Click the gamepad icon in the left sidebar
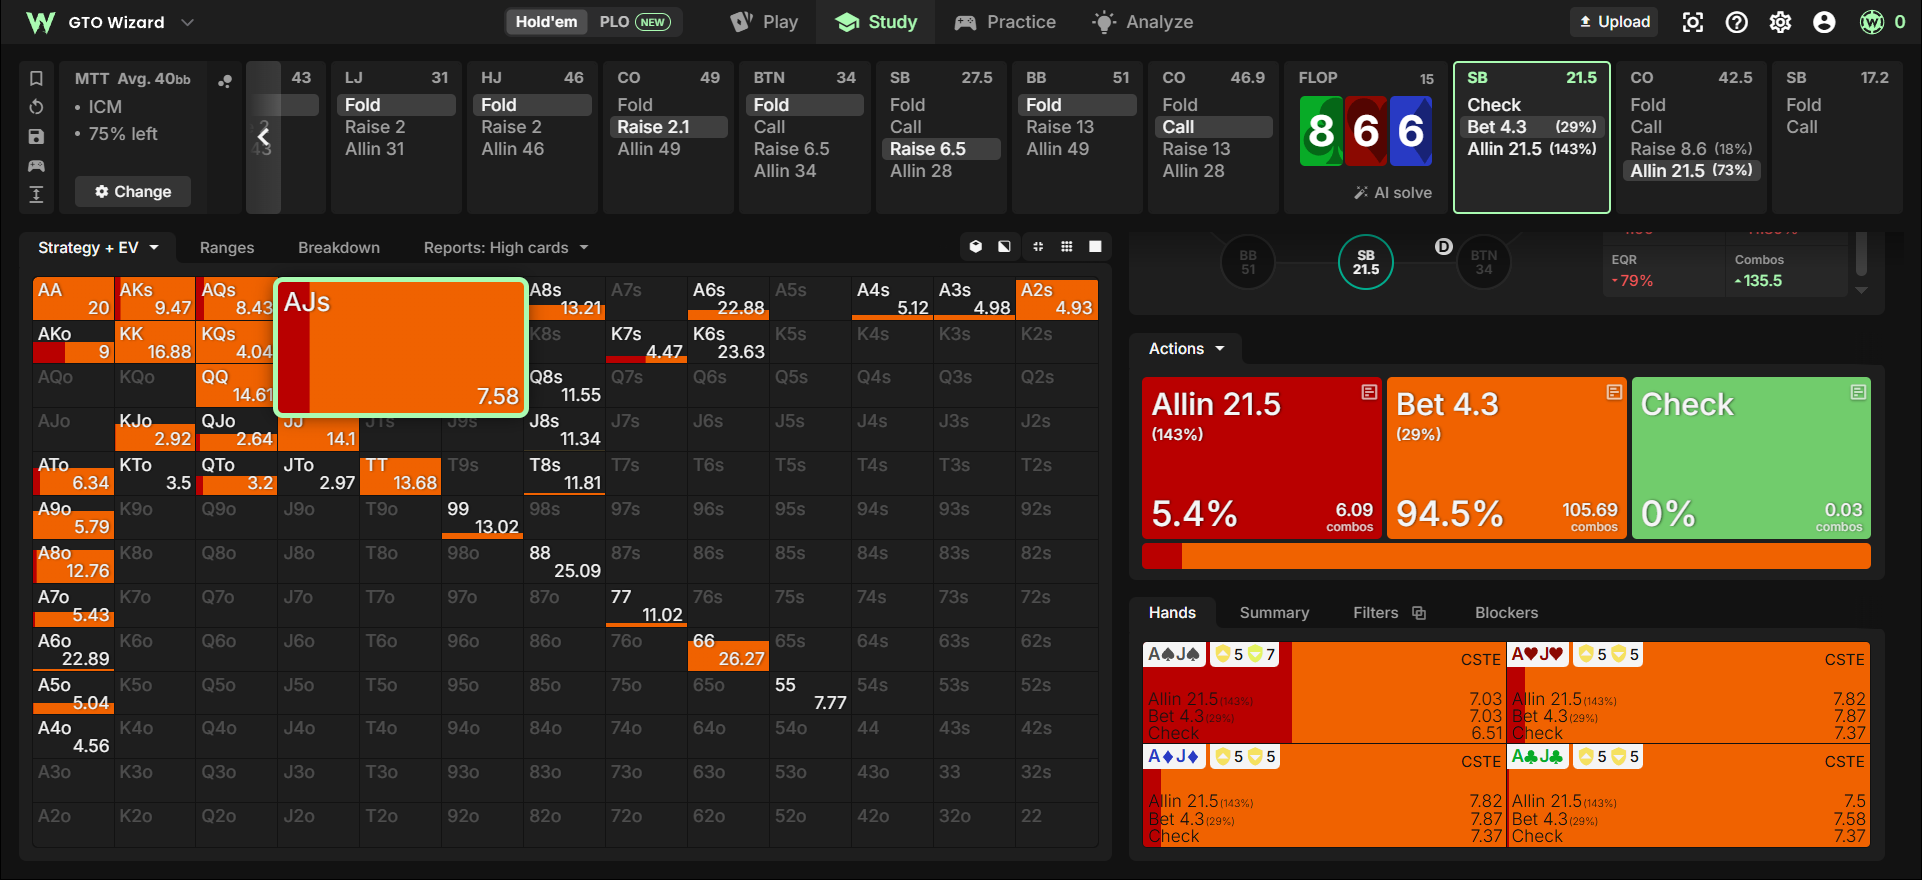Screen dimensions: 1922x880 point(36,165)
